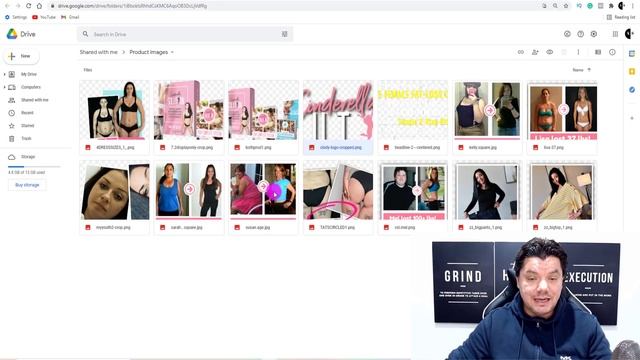Image resolution: width=640 pixels, height=360 pixels.
Task: Click the Google account avatar in Drive
Action: 629,34
